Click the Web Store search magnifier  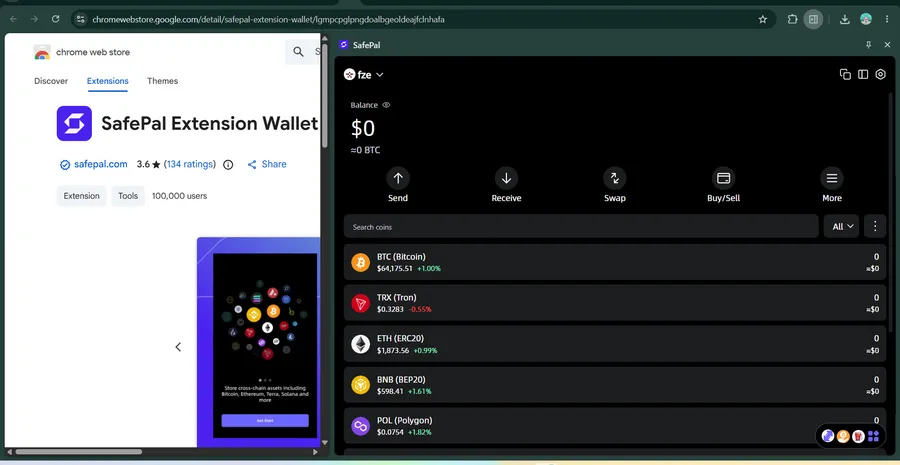click(x=298, y=52)
